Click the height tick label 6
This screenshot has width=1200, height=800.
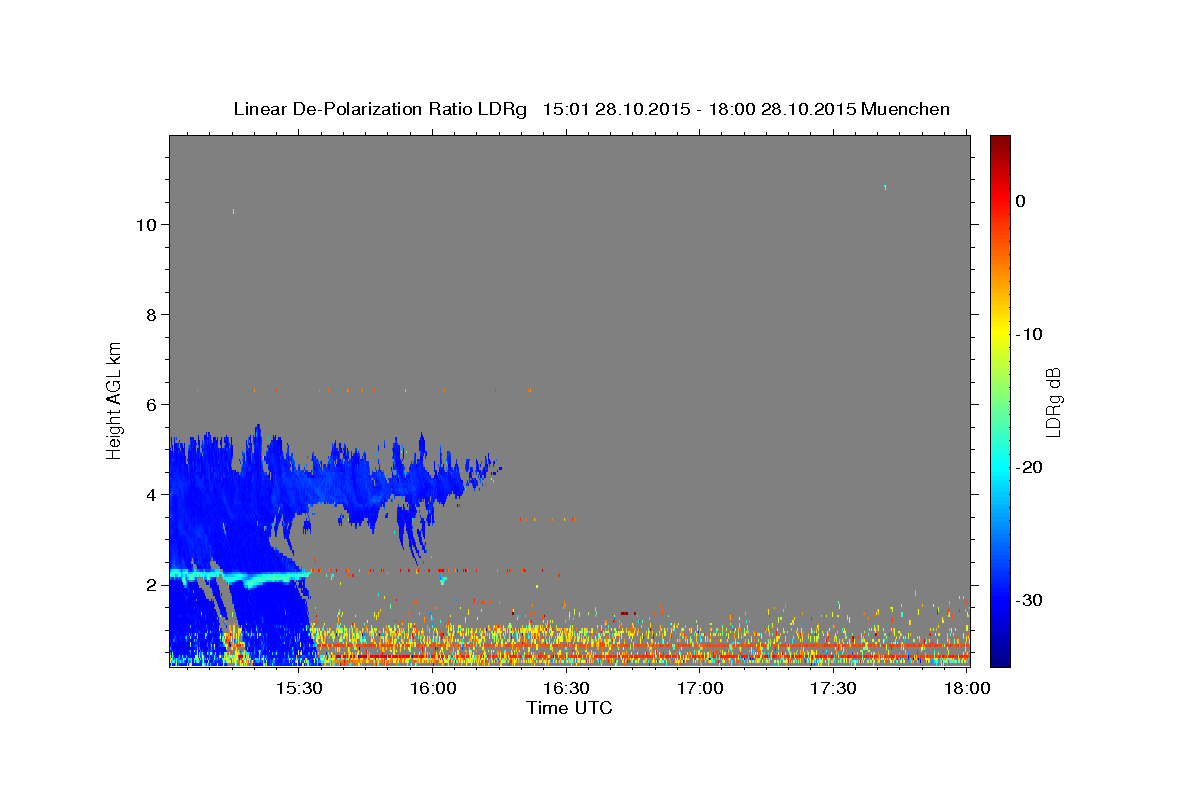(x=149, y=404)
